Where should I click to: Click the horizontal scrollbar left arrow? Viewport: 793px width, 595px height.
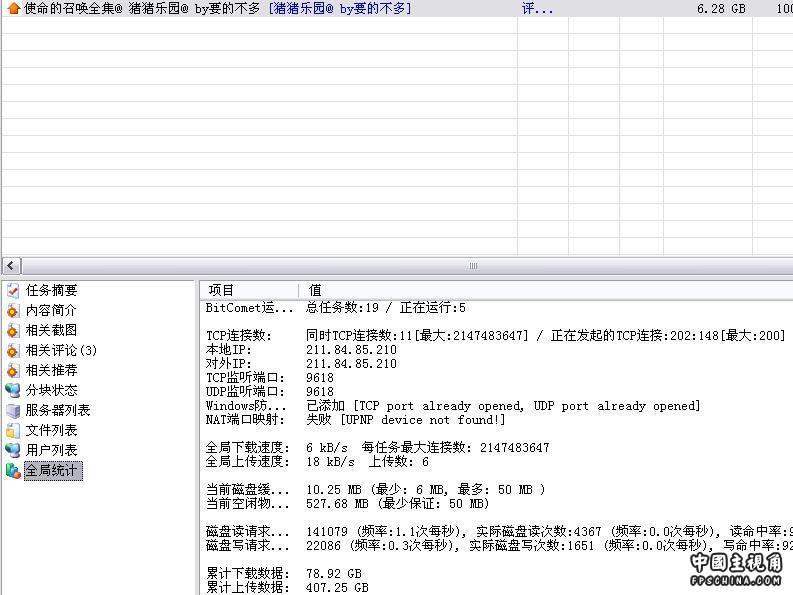click(11, 266)
